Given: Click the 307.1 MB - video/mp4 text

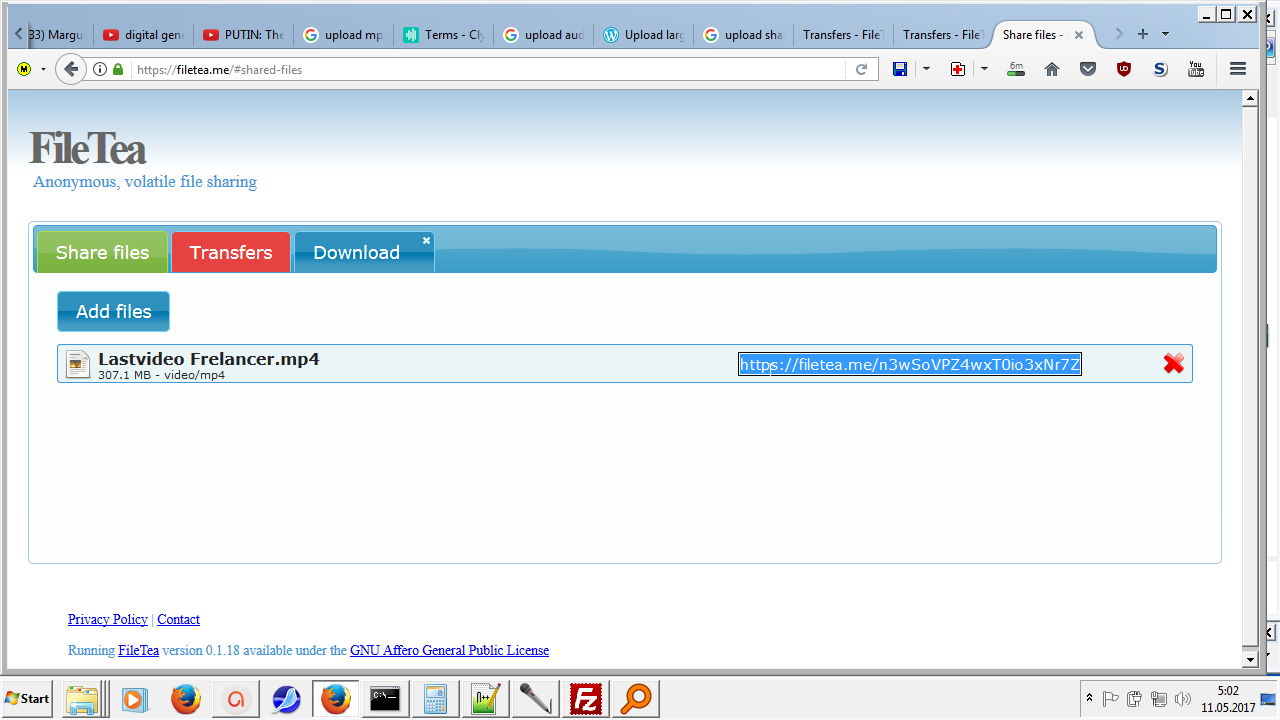Looking at the screenshot, I should pyautogui.click(x=162, y=375).
